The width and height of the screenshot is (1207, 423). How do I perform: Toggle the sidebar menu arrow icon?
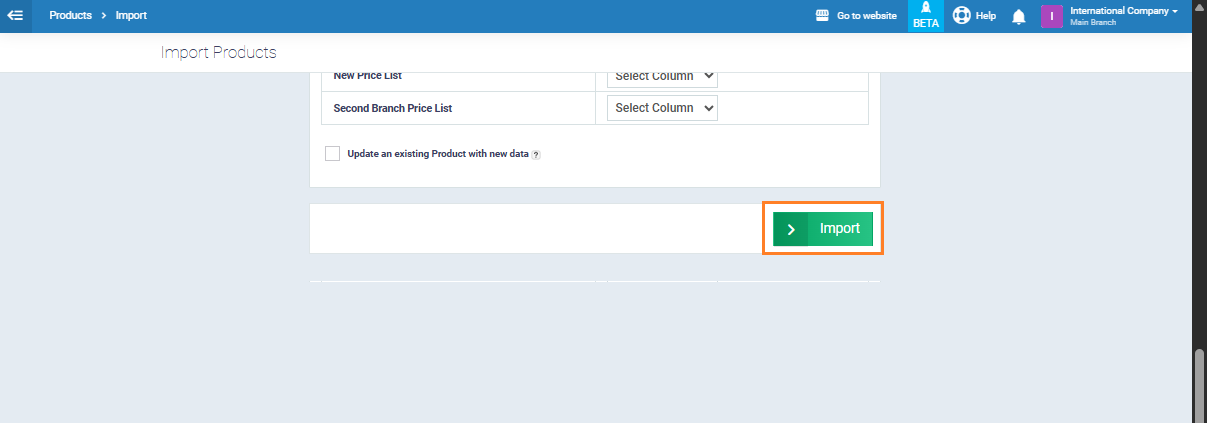pyautogui.click(x=15, y=16)
